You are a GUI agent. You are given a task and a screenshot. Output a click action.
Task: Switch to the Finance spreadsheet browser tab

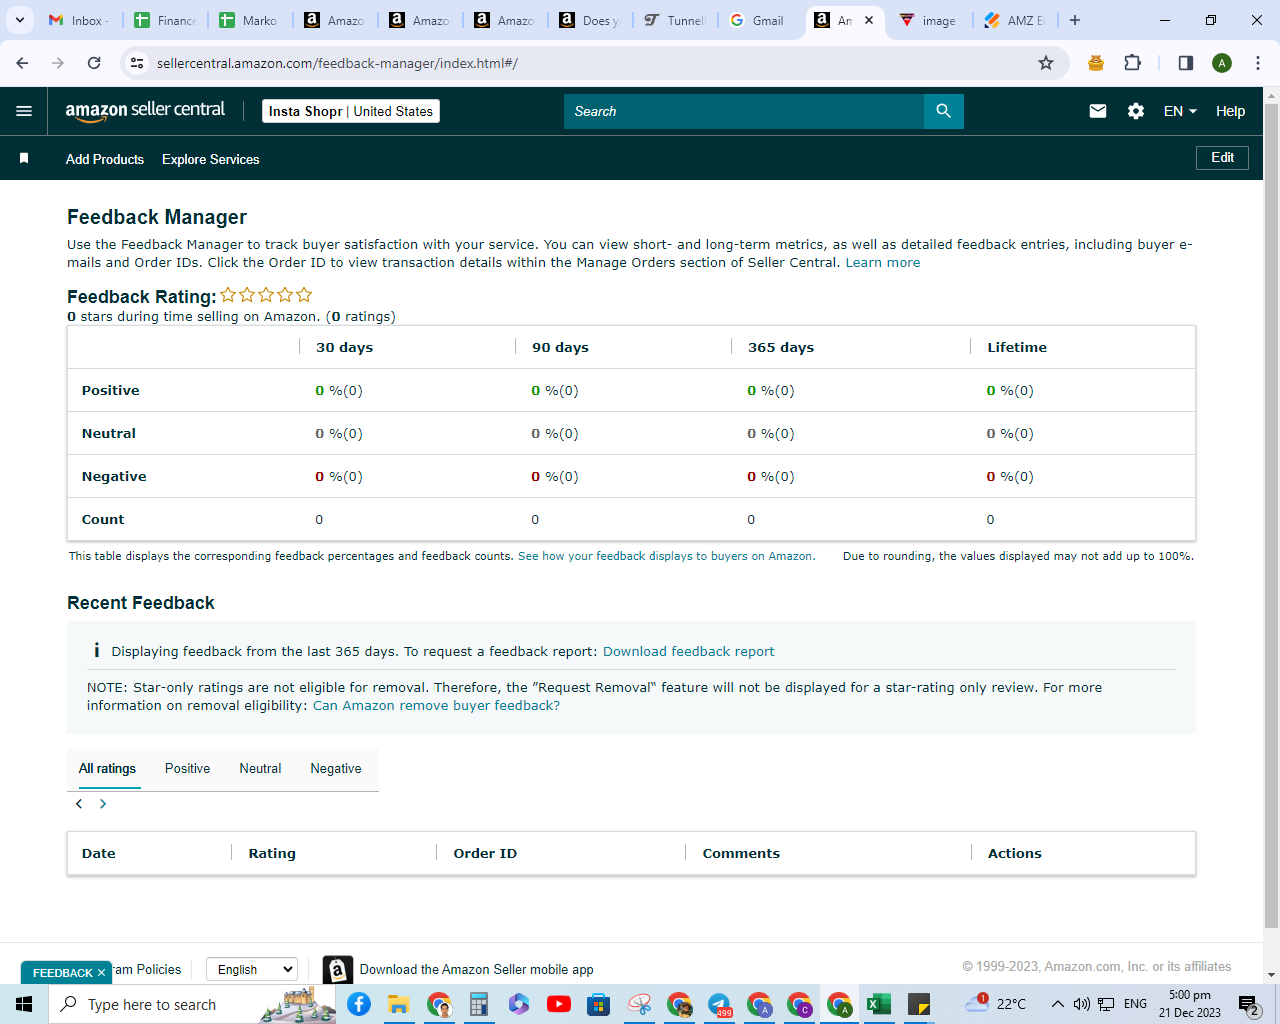166,20
